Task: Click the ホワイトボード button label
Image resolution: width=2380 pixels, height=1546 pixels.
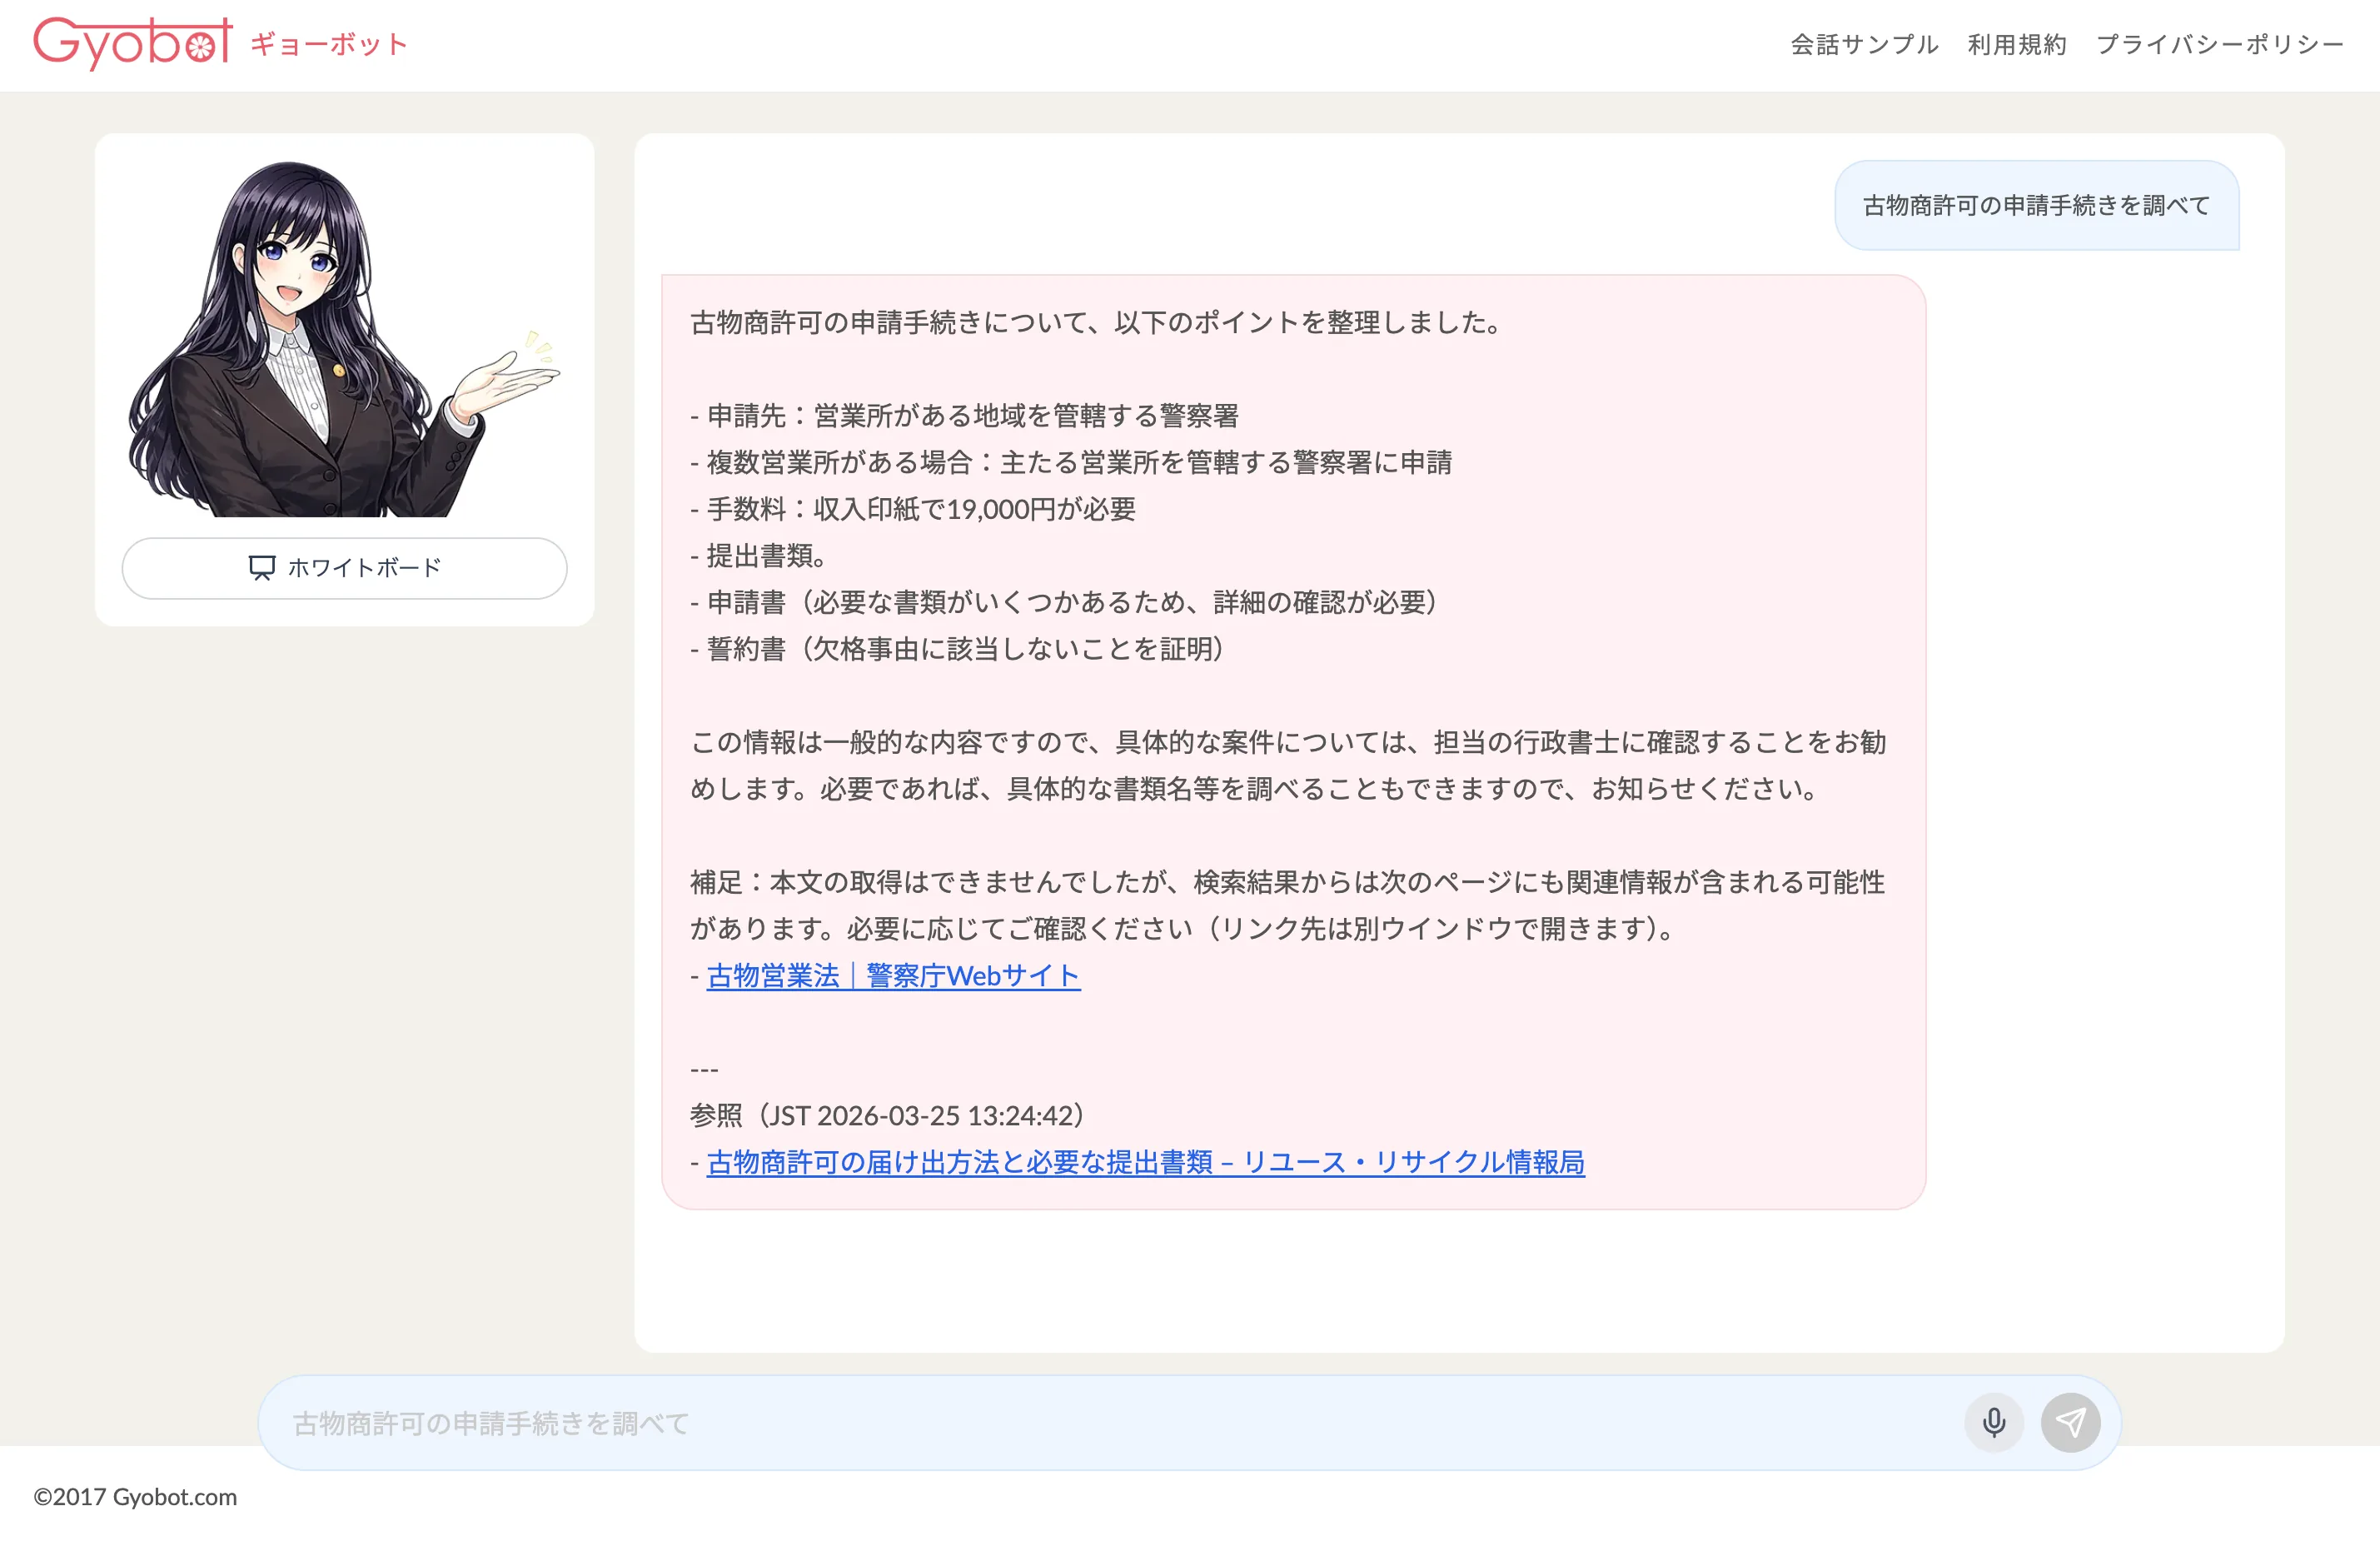Action: pyautogui.click(x=364, y=568)
